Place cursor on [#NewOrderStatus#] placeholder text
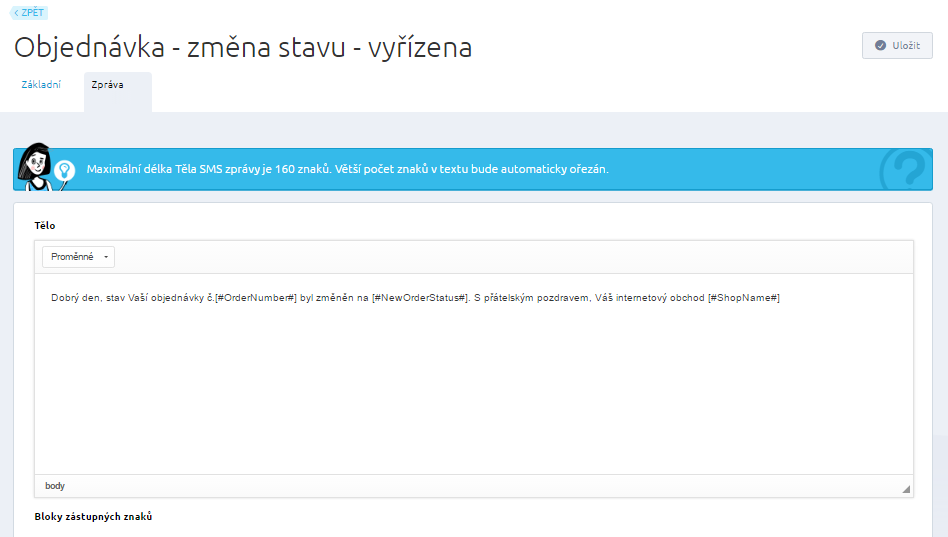This screenshot has height=537, width=948. pos(421,298)
